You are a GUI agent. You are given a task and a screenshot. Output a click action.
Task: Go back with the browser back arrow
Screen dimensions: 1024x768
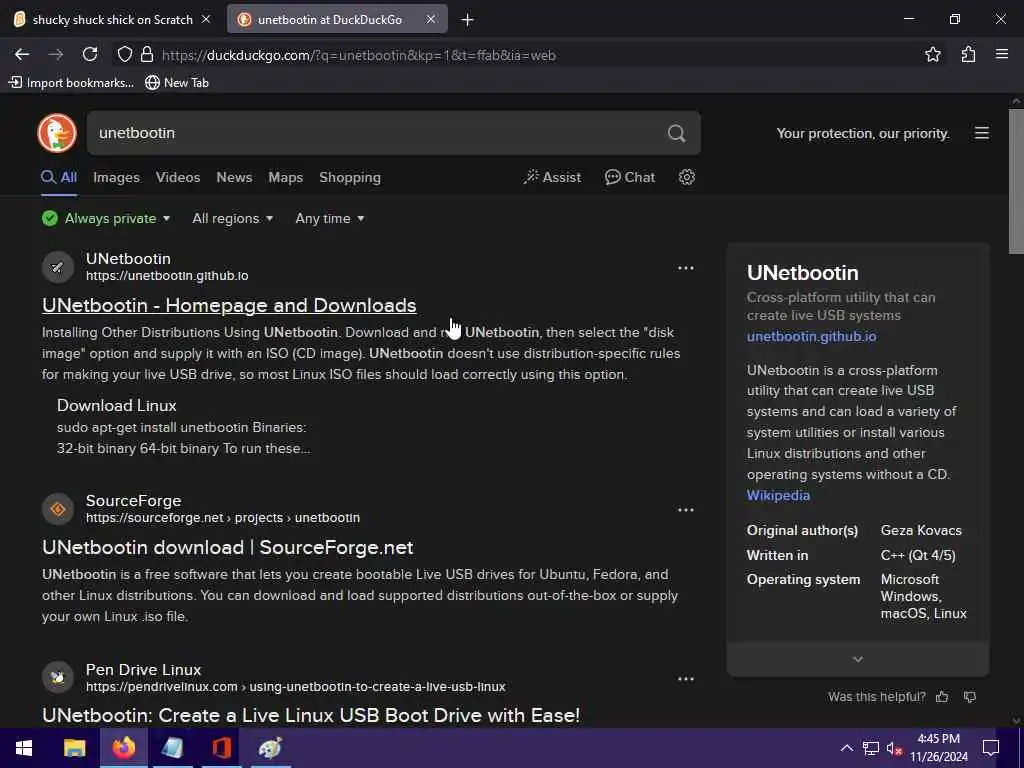point(22,55)
